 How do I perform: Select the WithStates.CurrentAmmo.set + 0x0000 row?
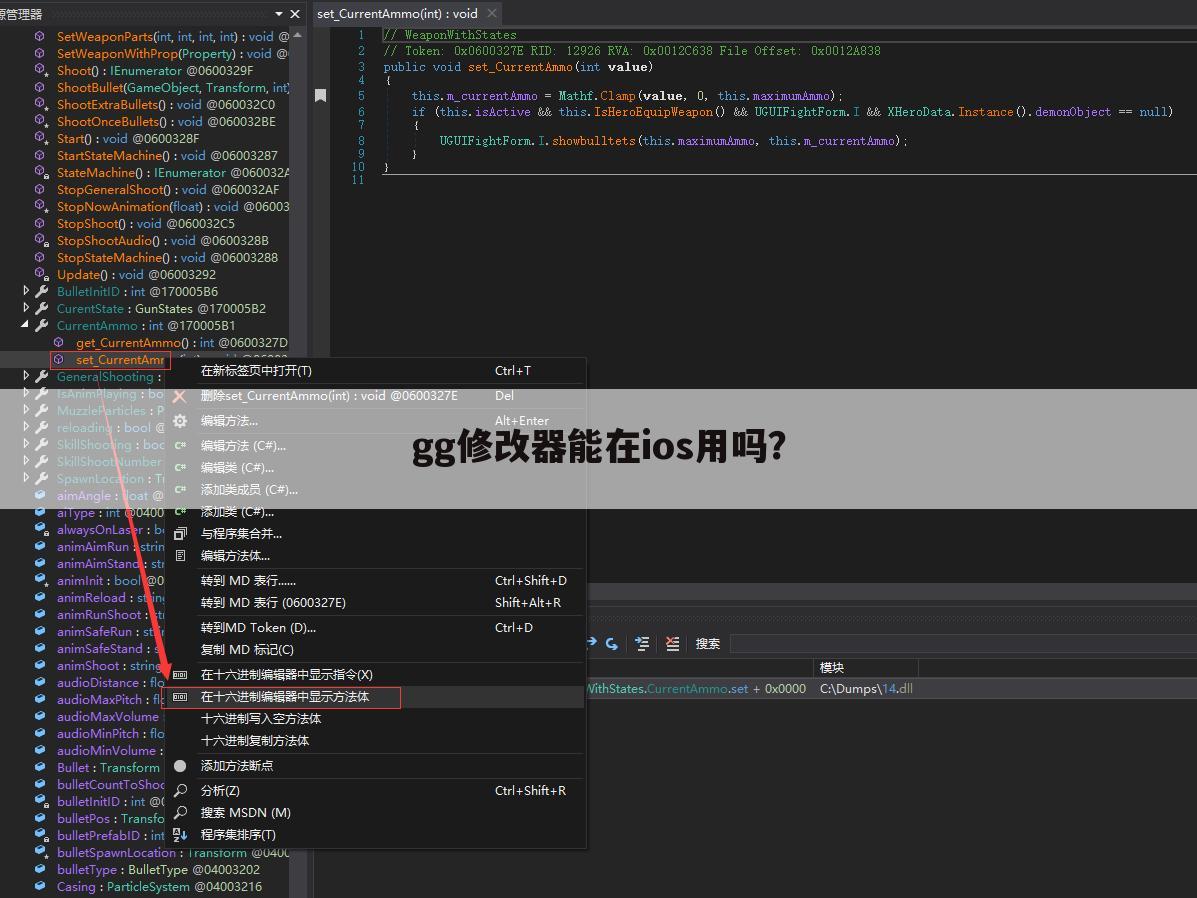(696, 689)
